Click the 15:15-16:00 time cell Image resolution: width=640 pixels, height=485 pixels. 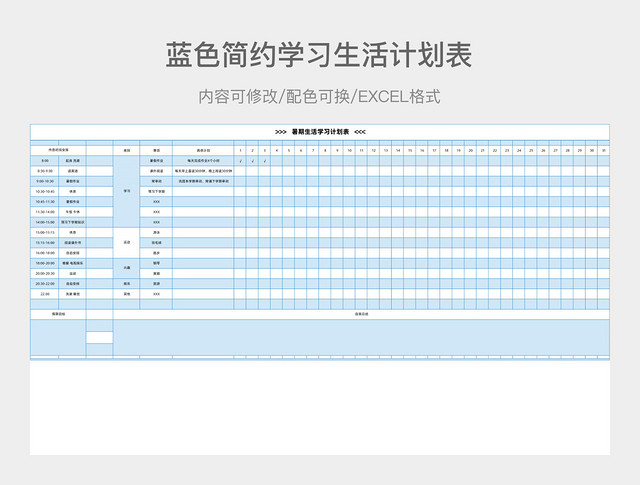coord(45,243)
